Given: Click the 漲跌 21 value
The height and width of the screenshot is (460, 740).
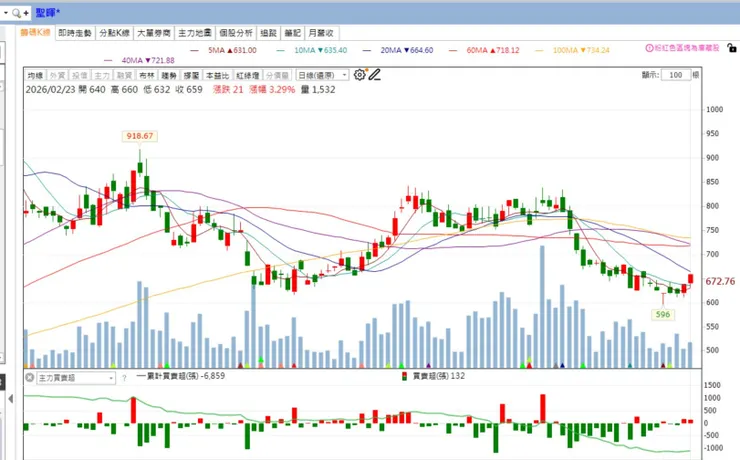Looking at the screenshot, I should click(228, 90).
